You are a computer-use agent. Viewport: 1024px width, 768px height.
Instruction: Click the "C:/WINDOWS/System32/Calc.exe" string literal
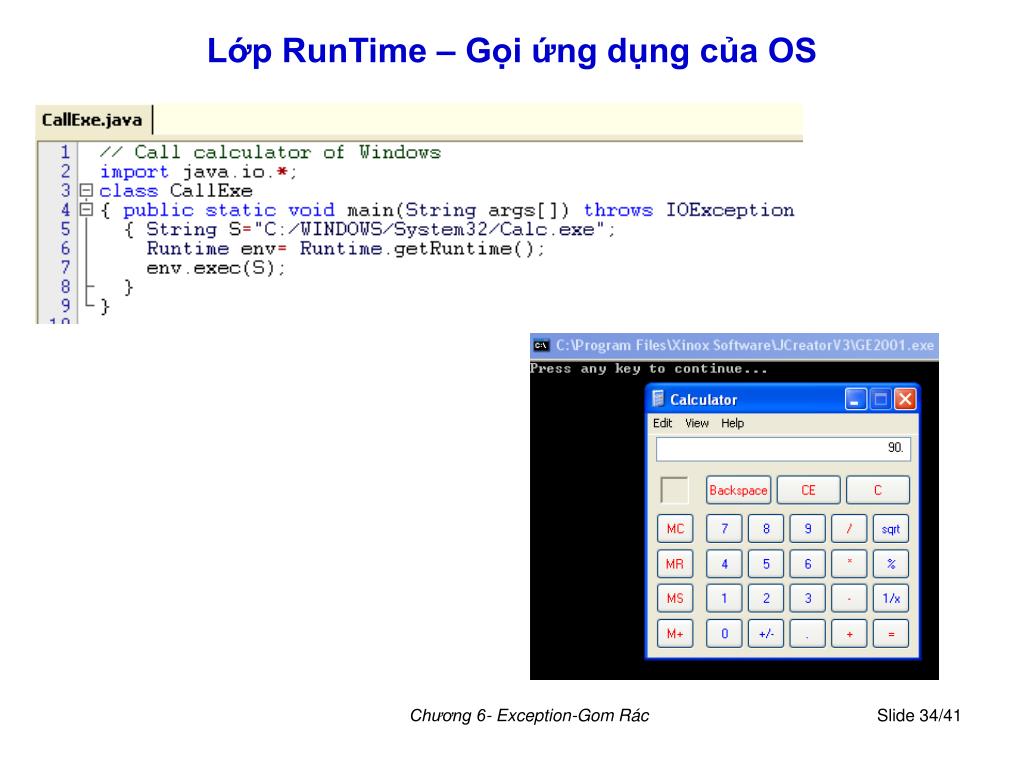pos(428,230)
